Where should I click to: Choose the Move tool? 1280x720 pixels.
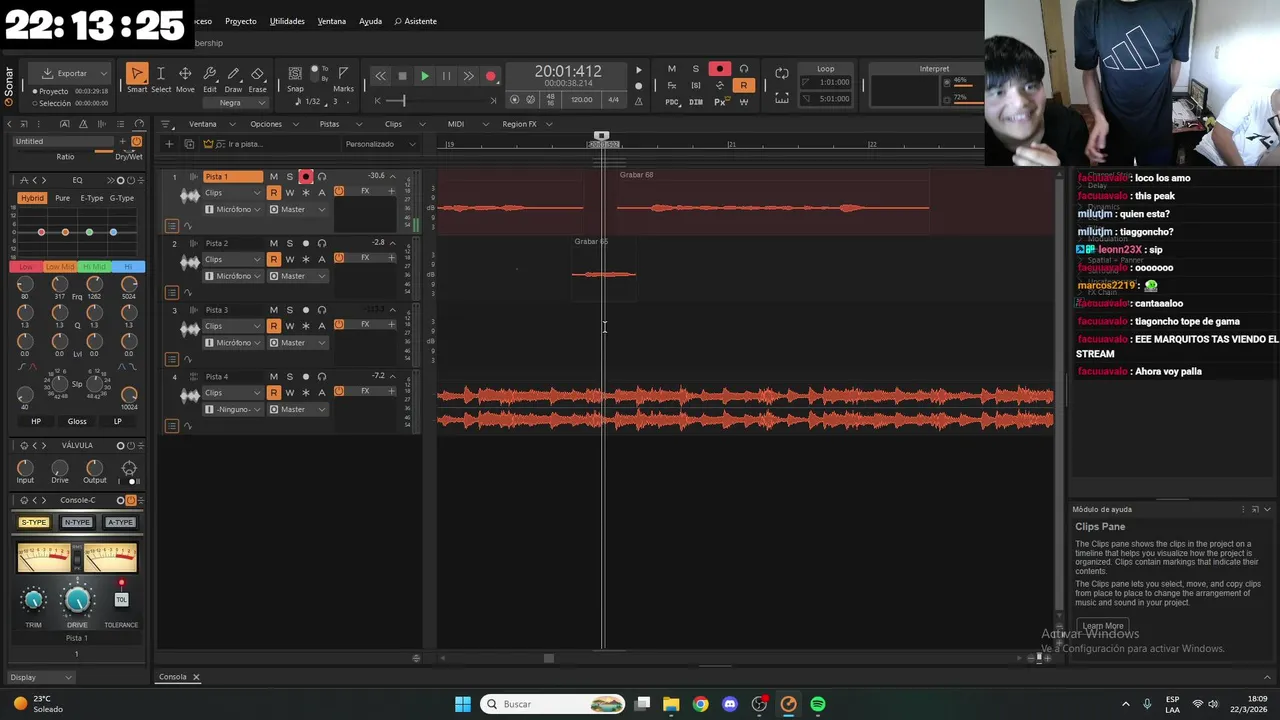click(x=185, y=74)
